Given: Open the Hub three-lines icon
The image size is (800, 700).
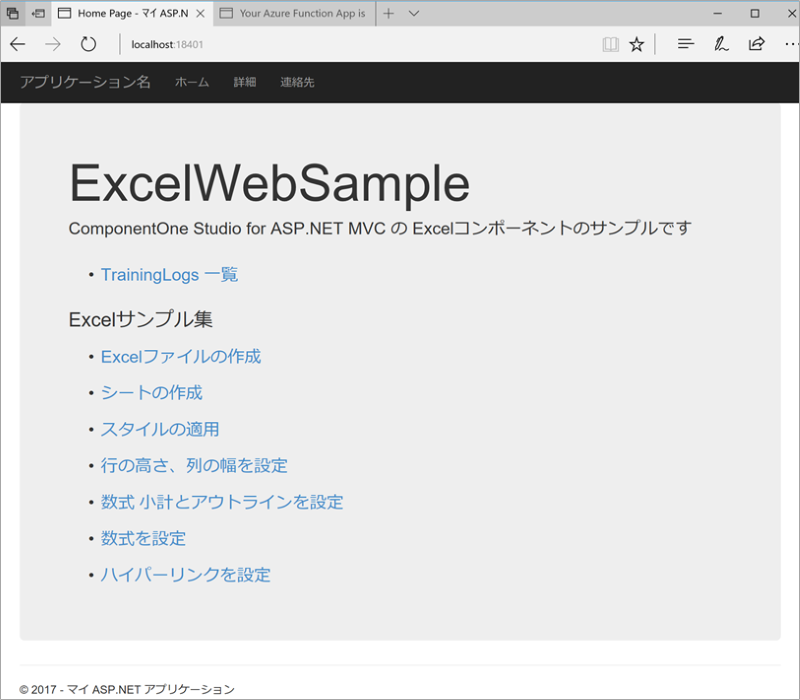Looking at the screenshot, I should coord(686,44).
